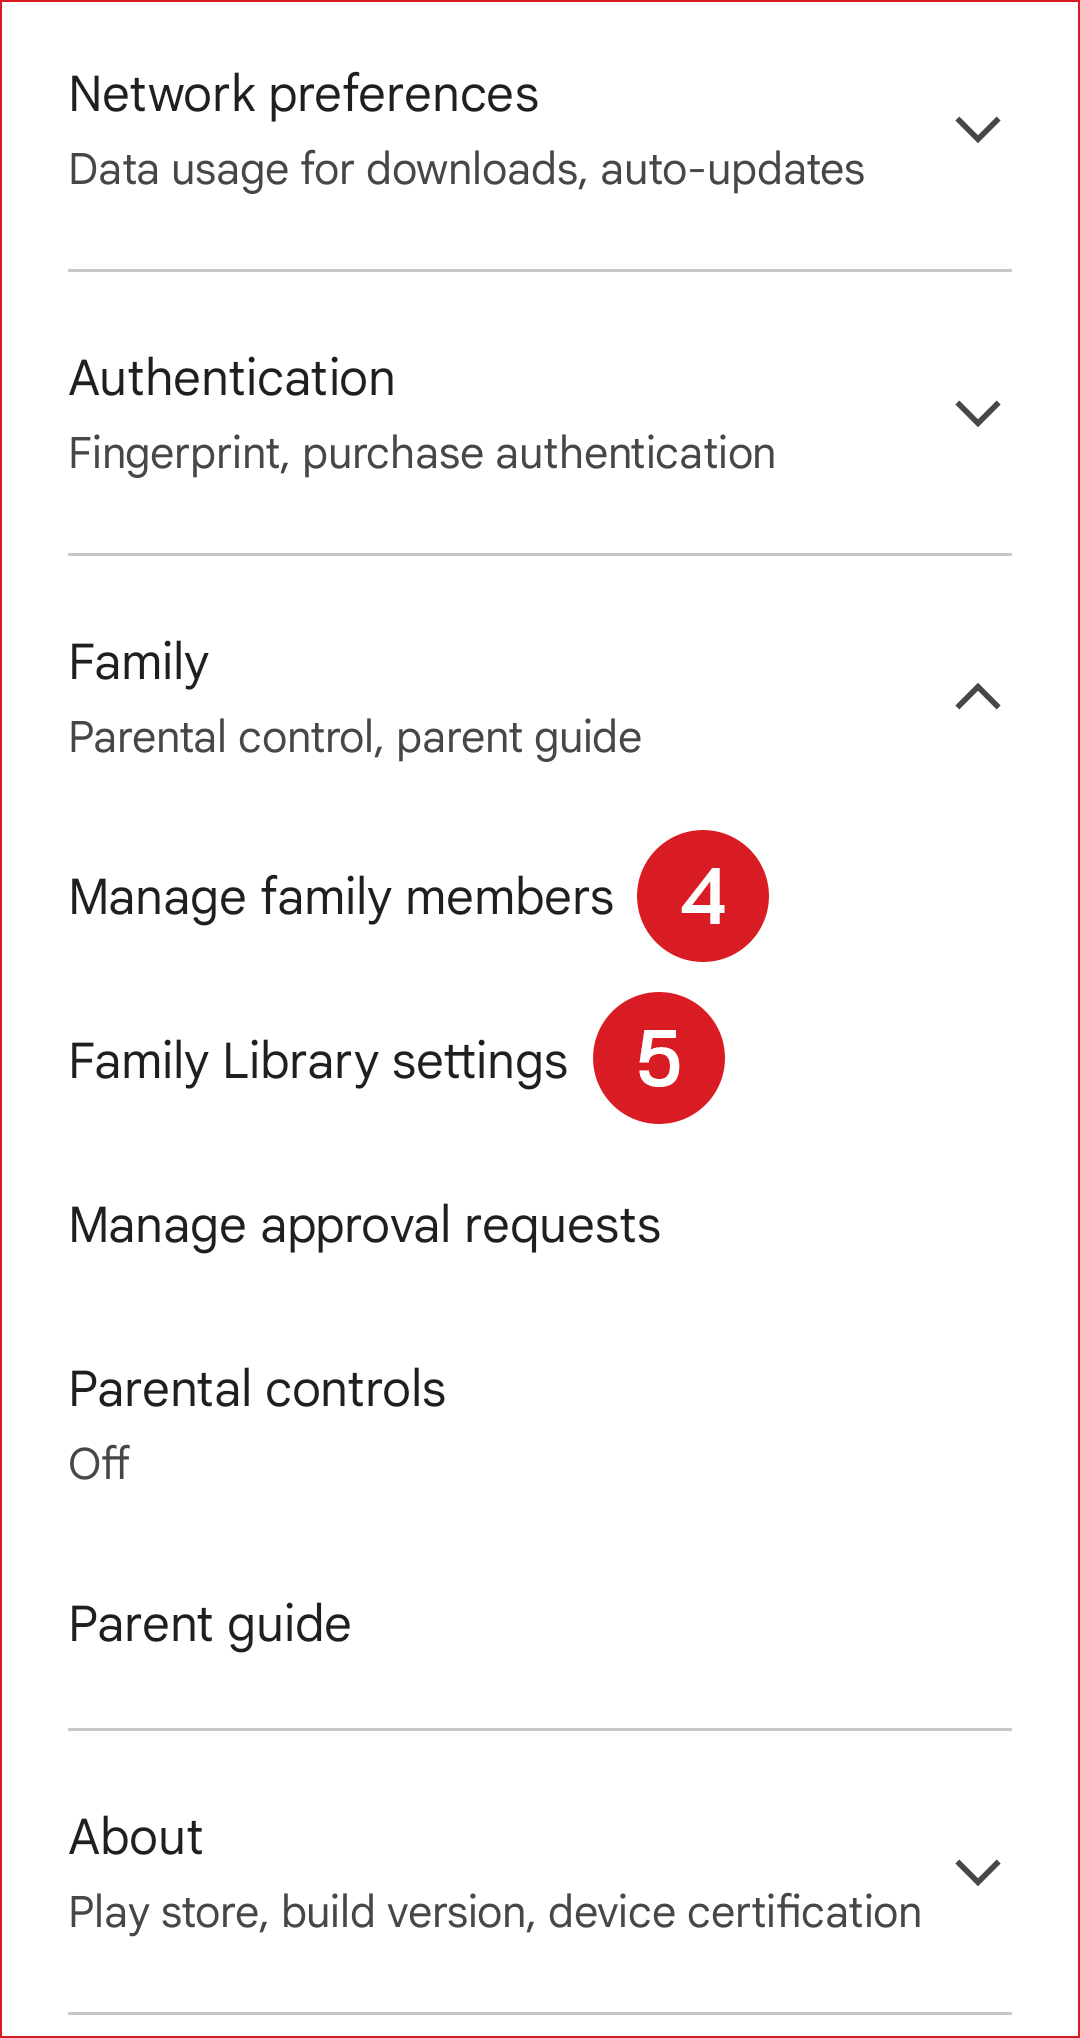Collapse the Family section chevron

(x=977, y=697)
